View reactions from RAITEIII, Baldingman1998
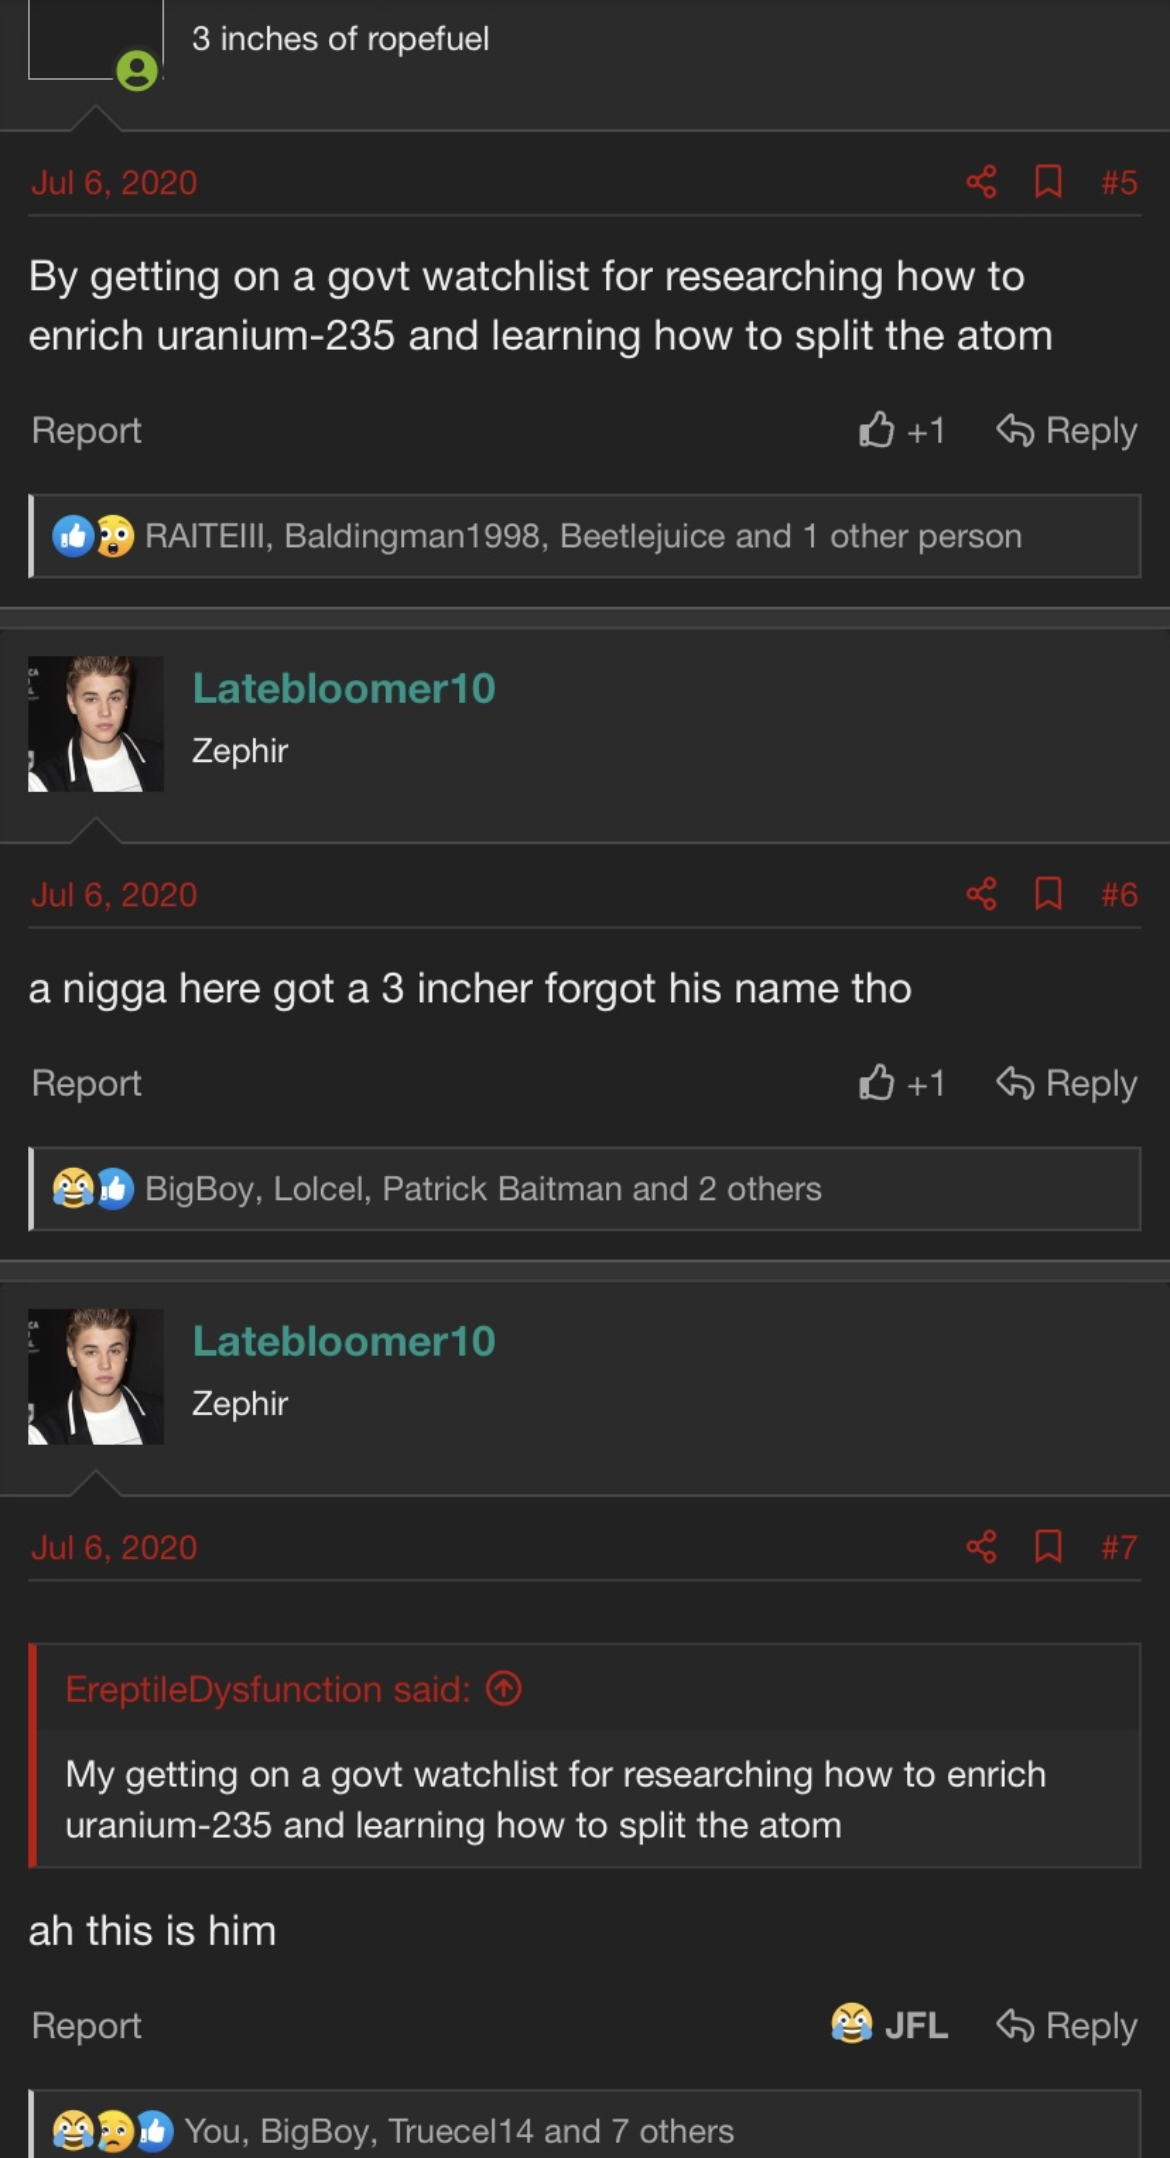This screenshot has height=2158, width=1170. point(583,536)
